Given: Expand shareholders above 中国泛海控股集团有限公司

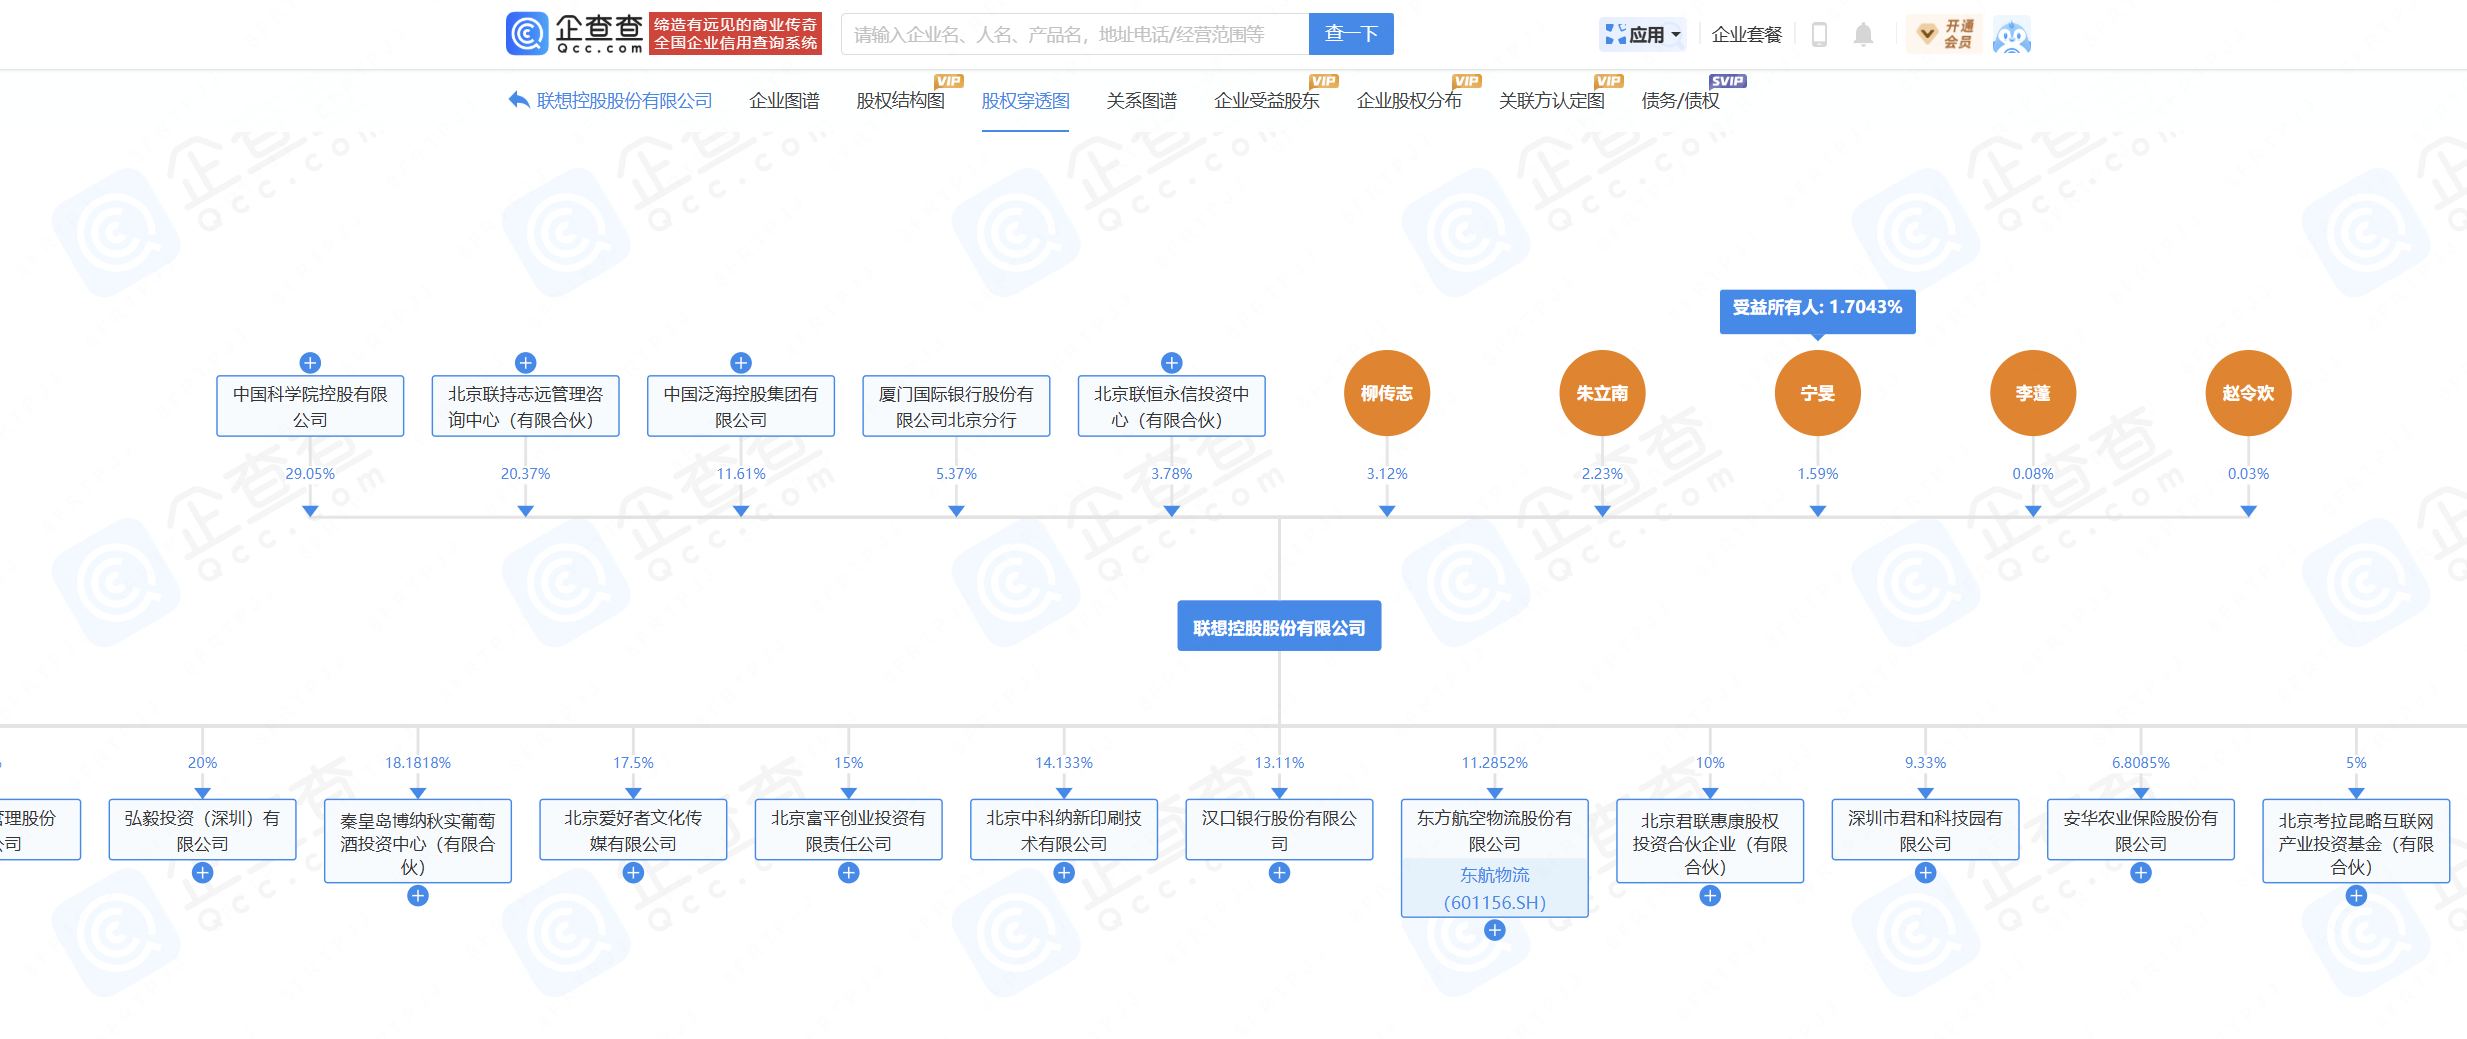Looking at the screenshot, I should (741, 362).
